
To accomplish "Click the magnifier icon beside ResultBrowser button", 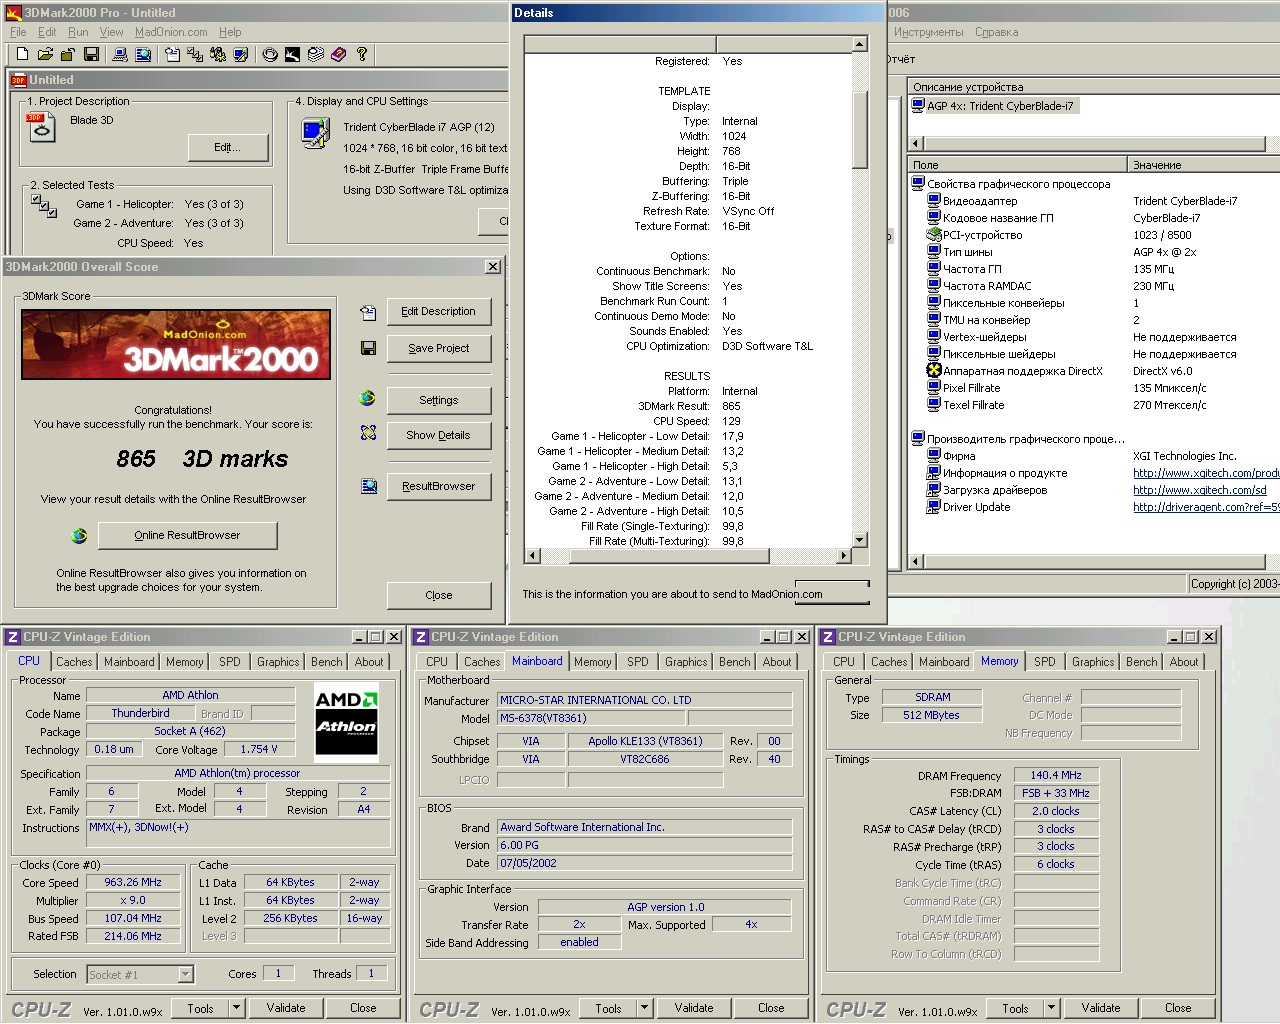I will [369, 486].
